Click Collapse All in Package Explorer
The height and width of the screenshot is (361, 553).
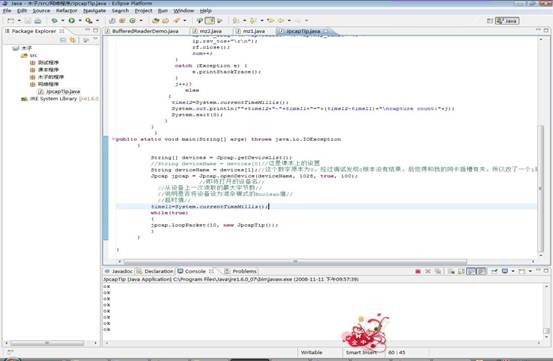tap(63, 40)
